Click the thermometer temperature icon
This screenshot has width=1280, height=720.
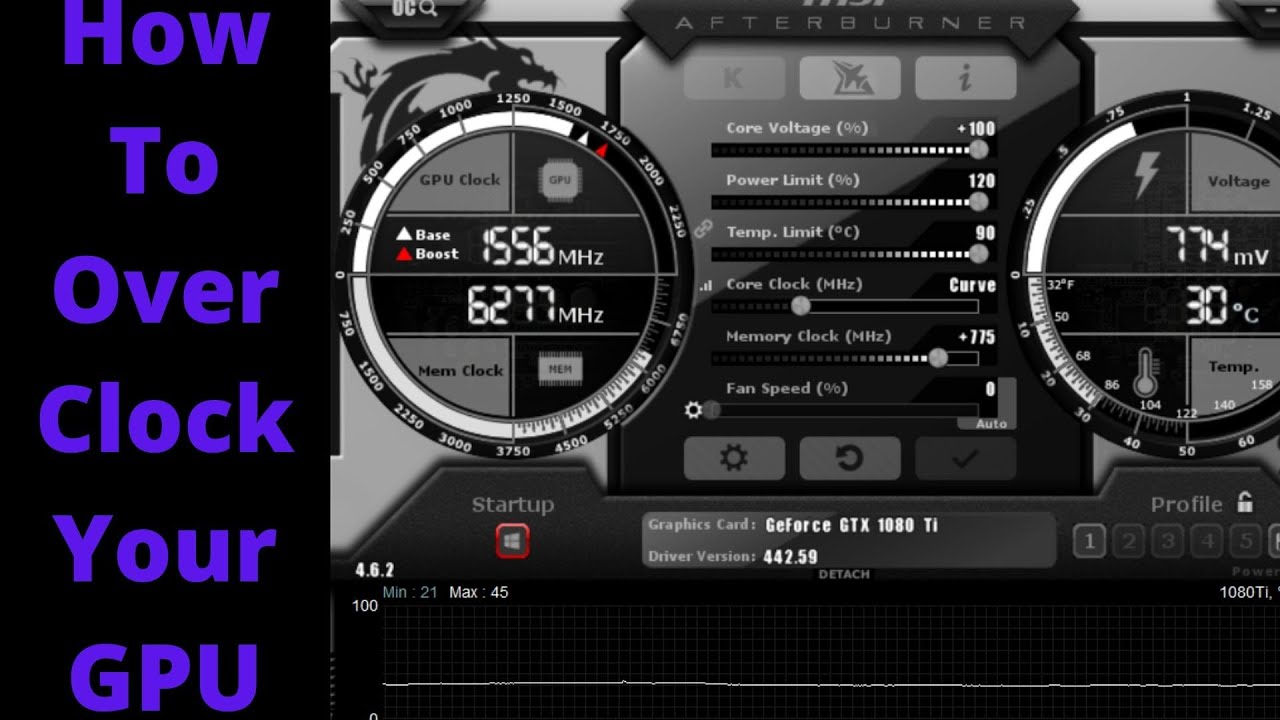(1146, 372)
